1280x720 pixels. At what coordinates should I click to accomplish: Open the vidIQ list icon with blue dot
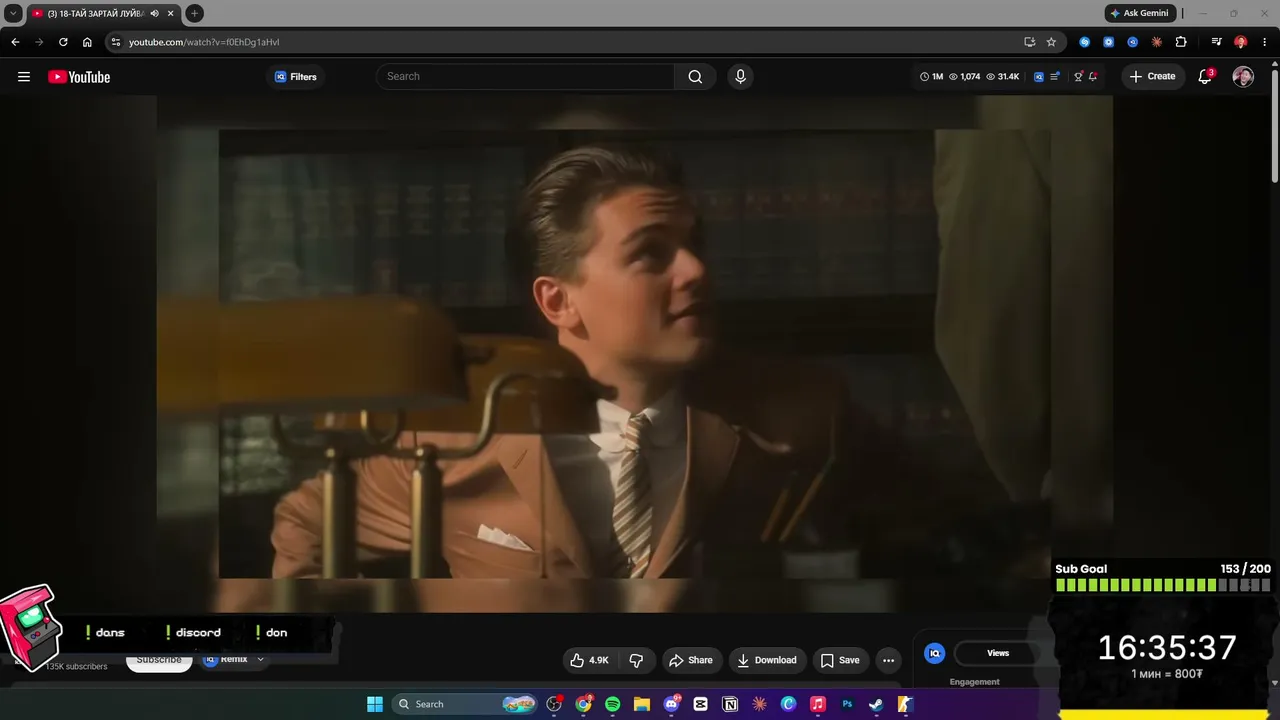click(x=1055, y=76)
